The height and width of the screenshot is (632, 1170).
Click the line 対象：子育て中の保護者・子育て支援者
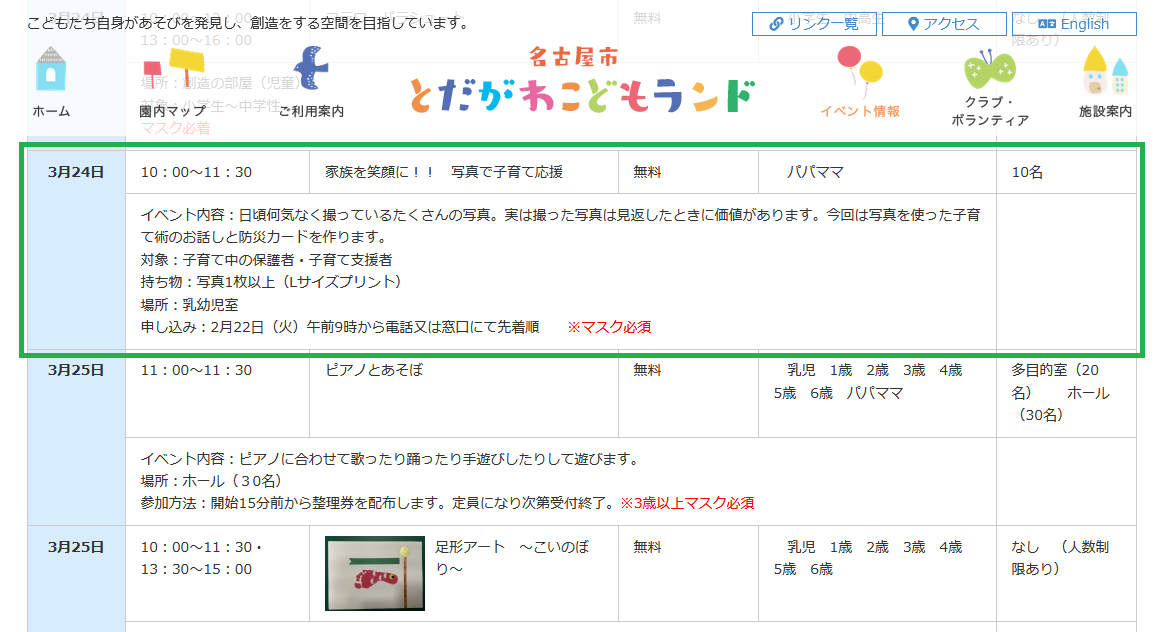click(266, 260)
